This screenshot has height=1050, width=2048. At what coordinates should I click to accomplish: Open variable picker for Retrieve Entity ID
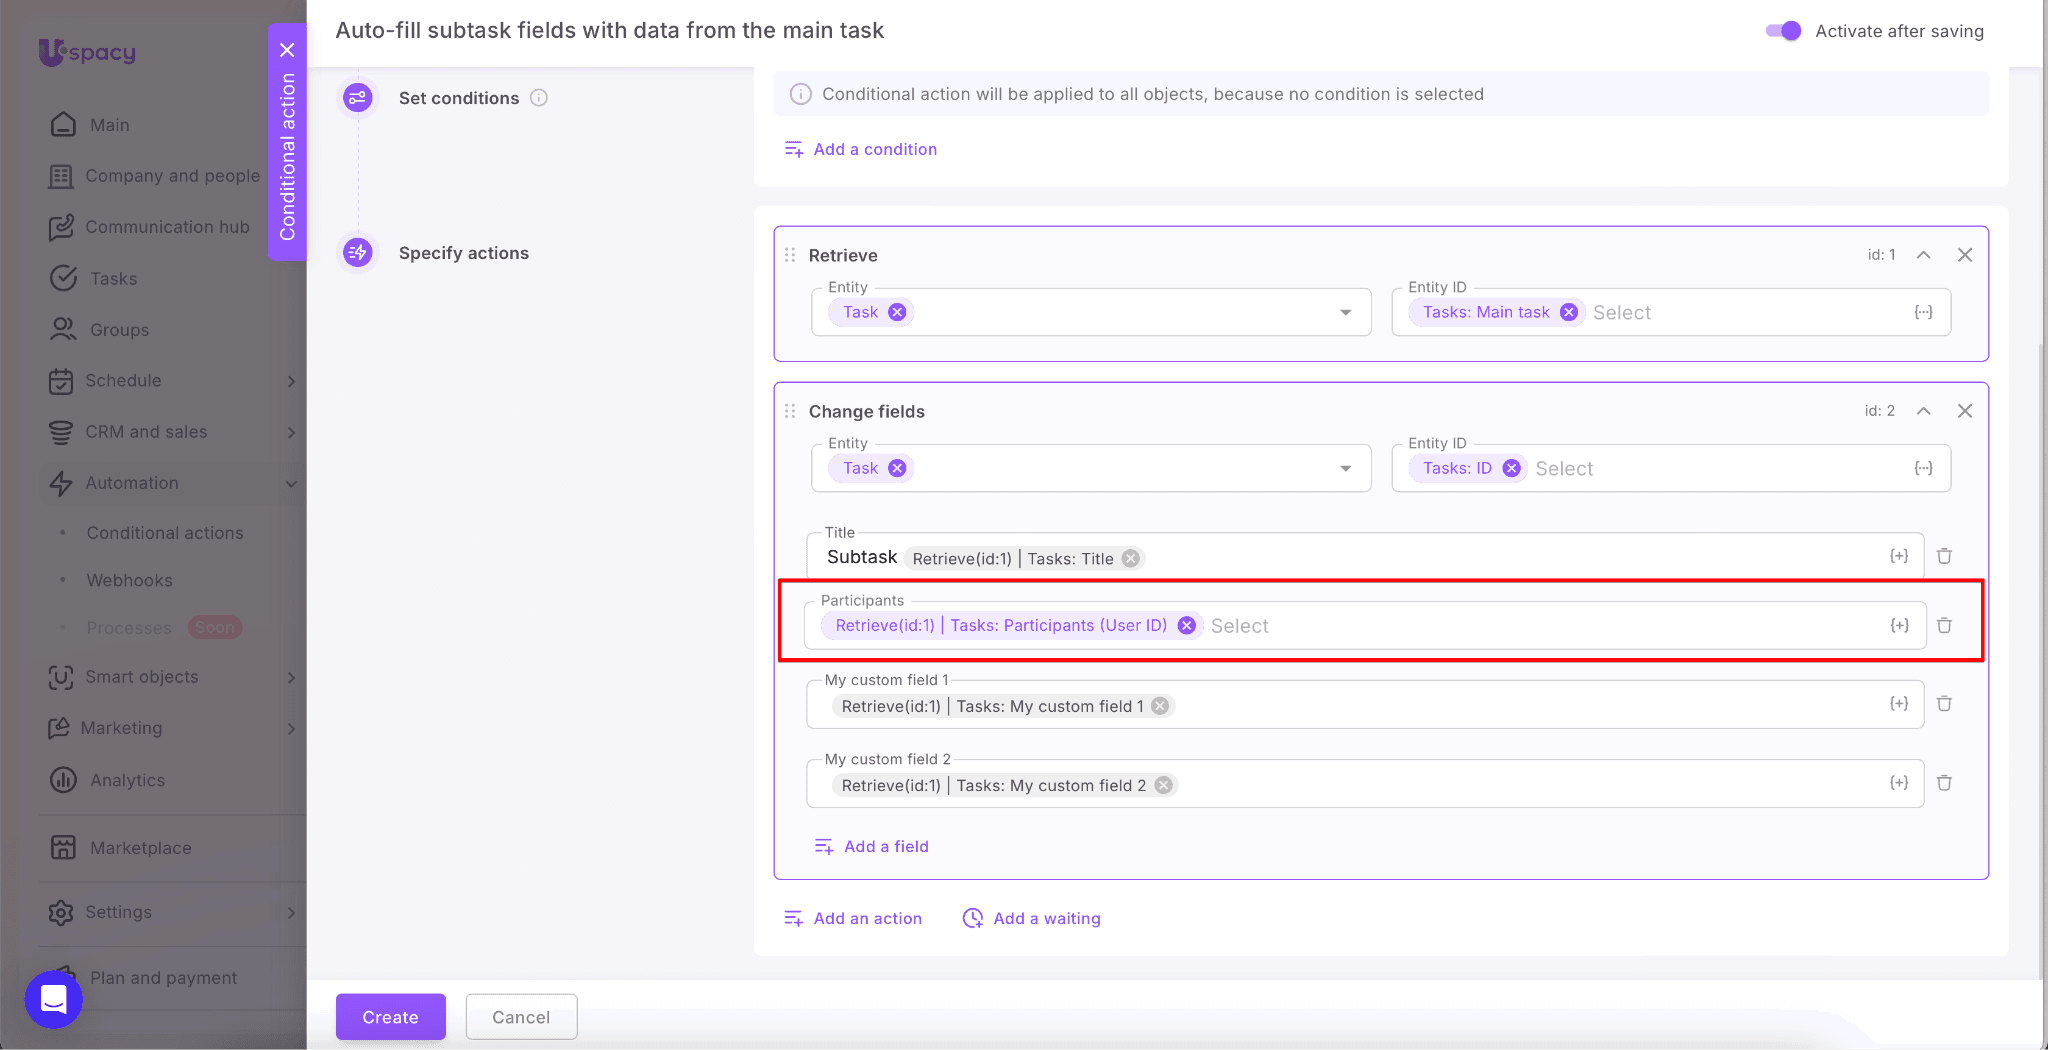tap(1922, 312)
